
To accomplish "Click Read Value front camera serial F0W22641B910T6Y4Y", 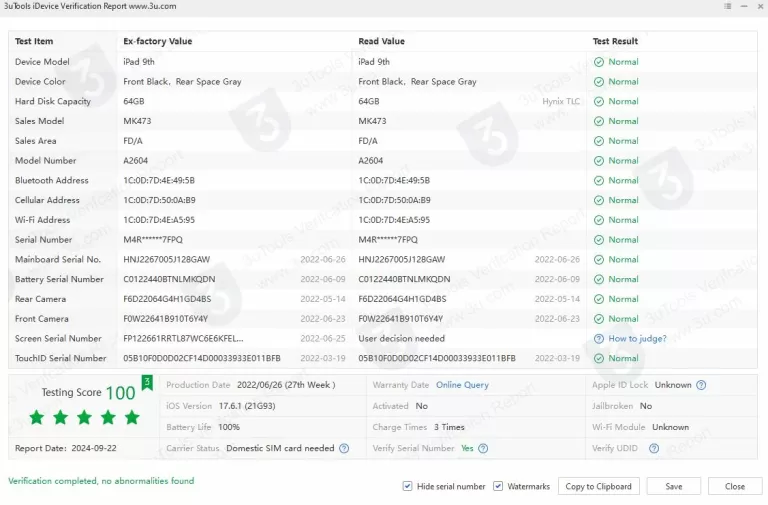I will coord(401,319).
